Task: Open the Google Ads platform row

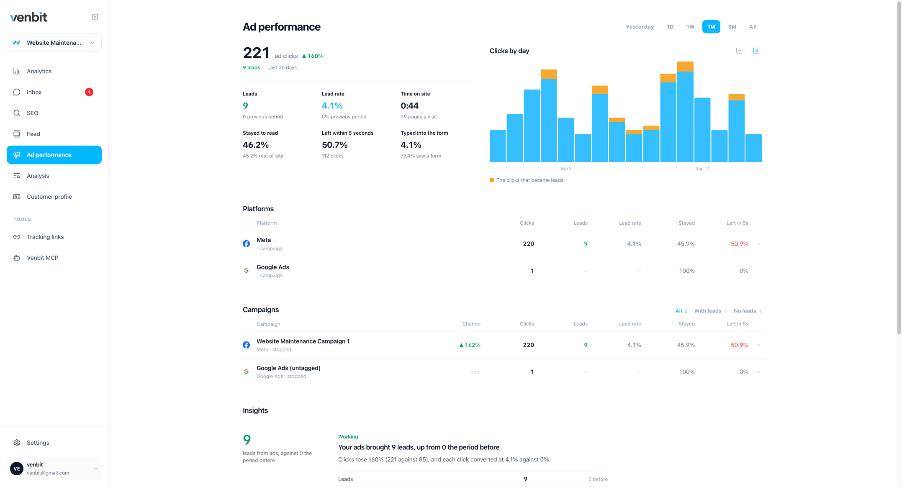Action: 504,271
